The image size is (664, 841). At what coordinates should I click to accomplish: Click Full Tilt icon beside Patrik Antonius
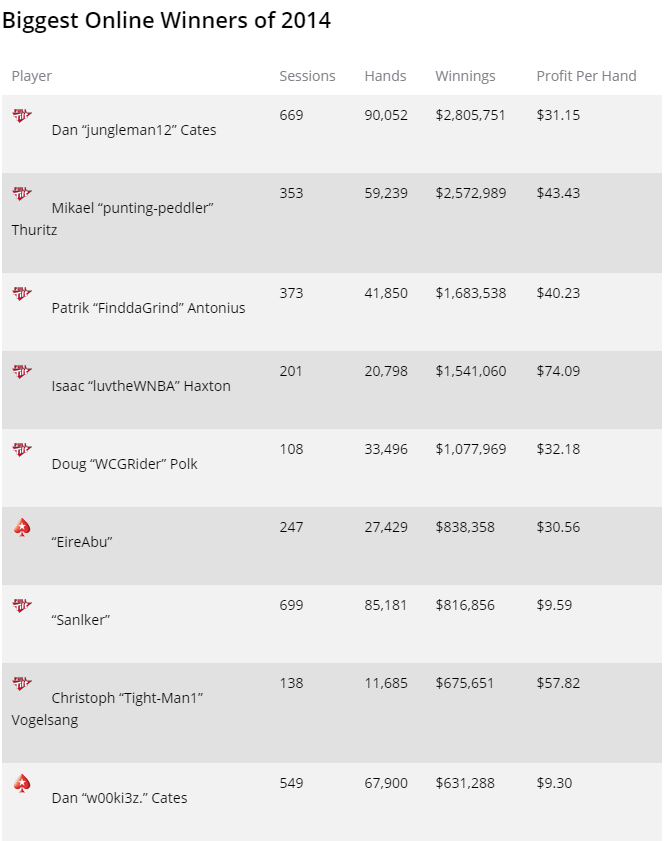(22, 293)
